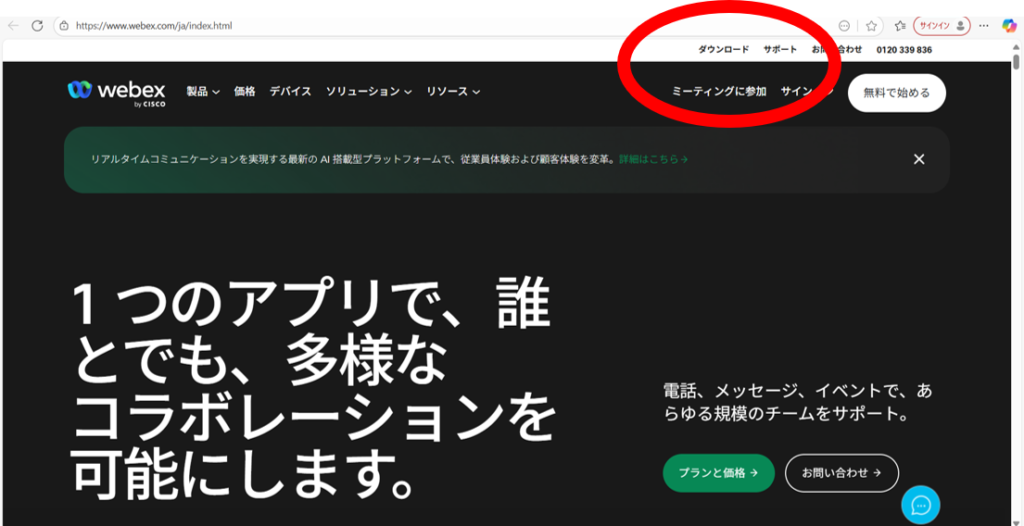The height and width of the screenshot is (526, 1024).
Task: Click the ミーティングに参加 link
Action: pyautogui.click(x=718, y=92)
